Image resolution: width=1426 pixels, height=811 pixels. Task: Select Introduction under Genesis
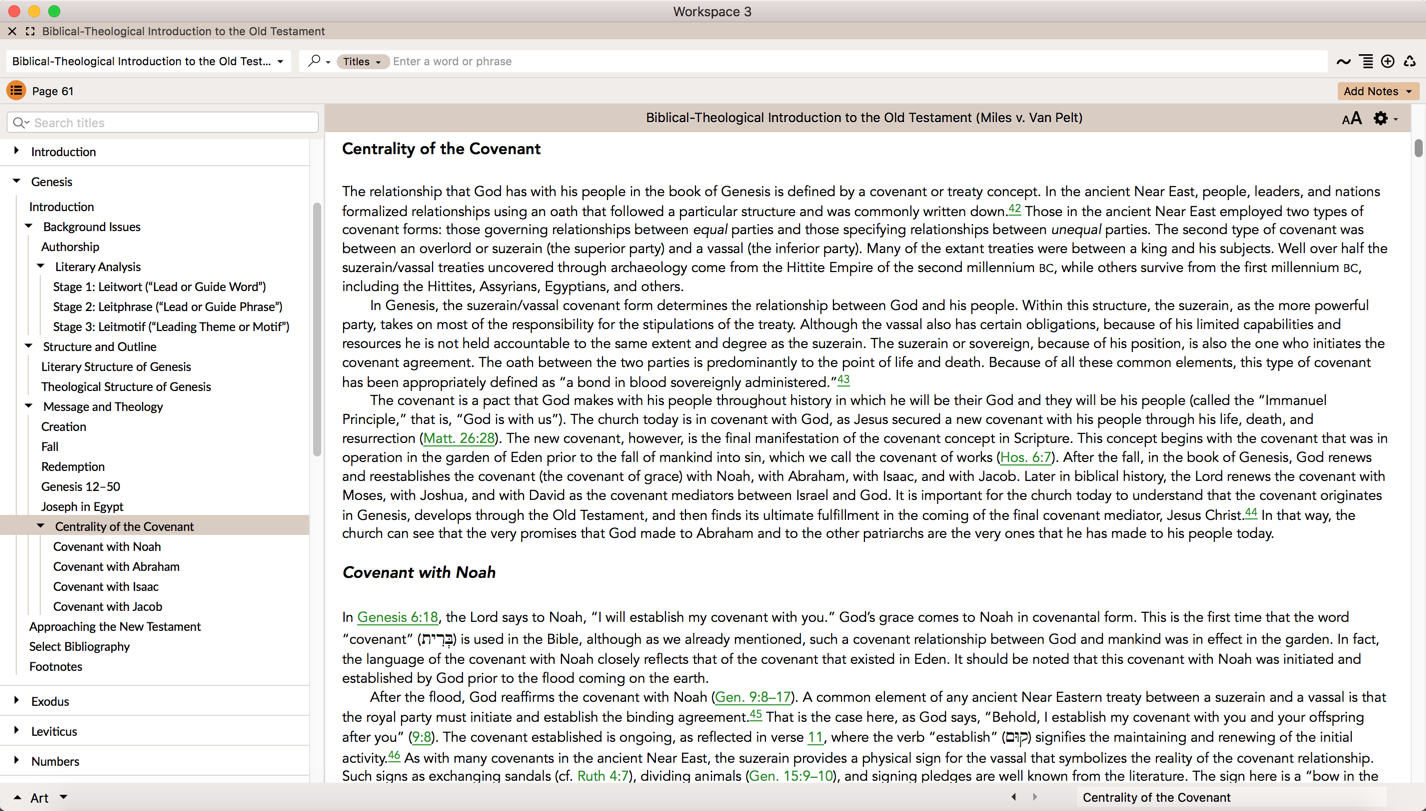pos(61,206)
